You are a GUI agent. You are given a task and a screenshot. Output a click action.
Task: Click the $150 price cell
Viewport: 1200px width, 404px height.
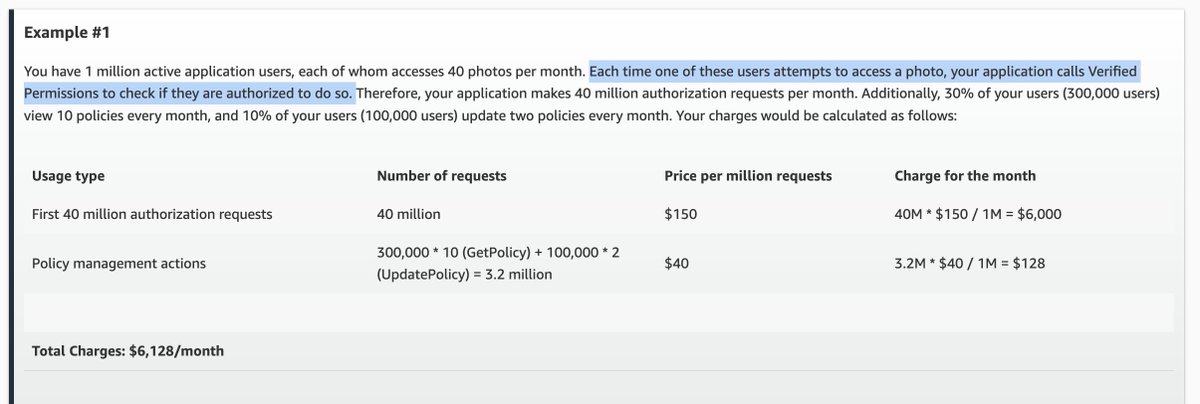(x=680, y=214)
